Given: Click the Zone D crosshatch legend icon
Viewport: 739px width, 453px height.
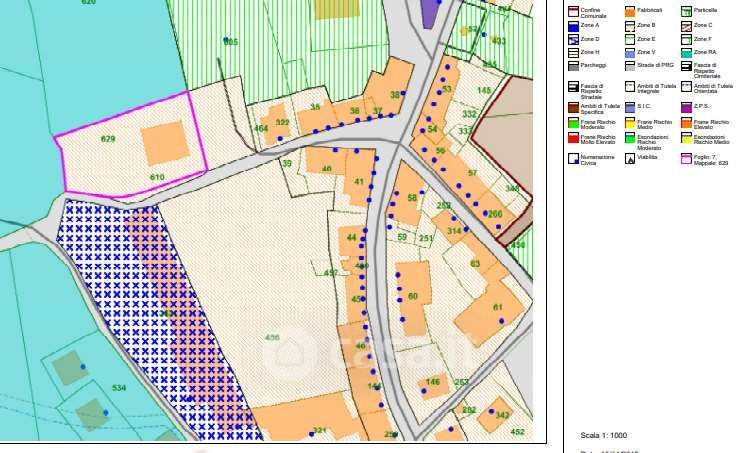Looking at the screenshot, I should coord(573,38).
